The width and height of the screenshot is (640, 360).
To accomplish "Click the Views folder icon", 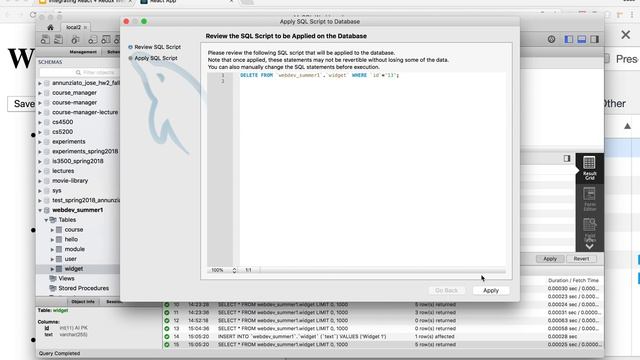I will [53, 278].
